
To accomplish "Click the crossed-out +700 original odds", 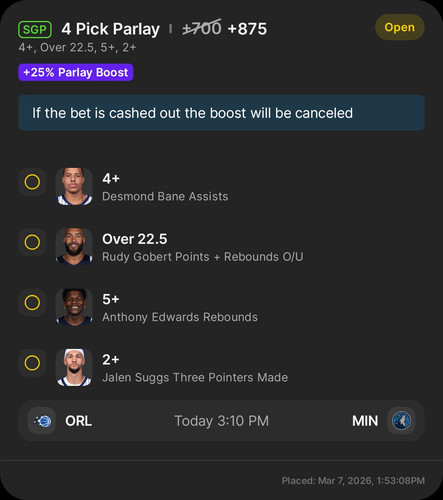I will [x=202, y=28].
